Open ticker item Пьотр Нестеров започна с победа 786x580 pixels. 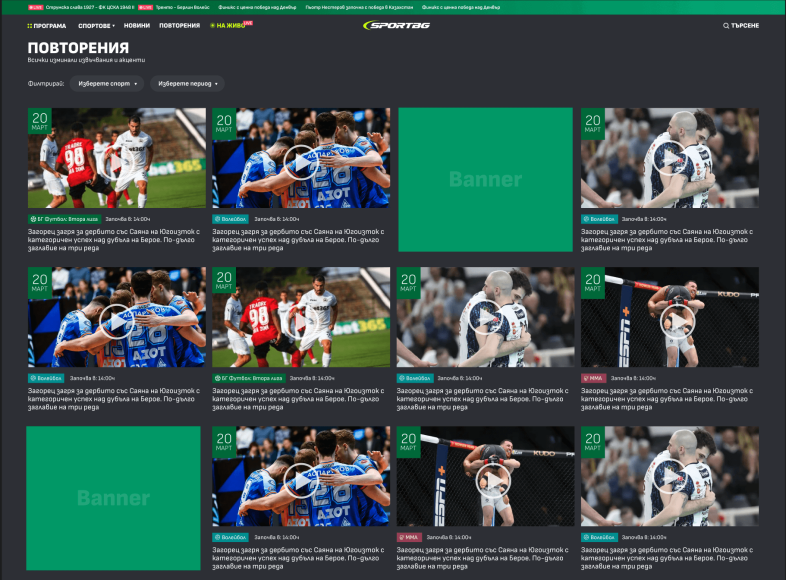(x=359, y=8)
